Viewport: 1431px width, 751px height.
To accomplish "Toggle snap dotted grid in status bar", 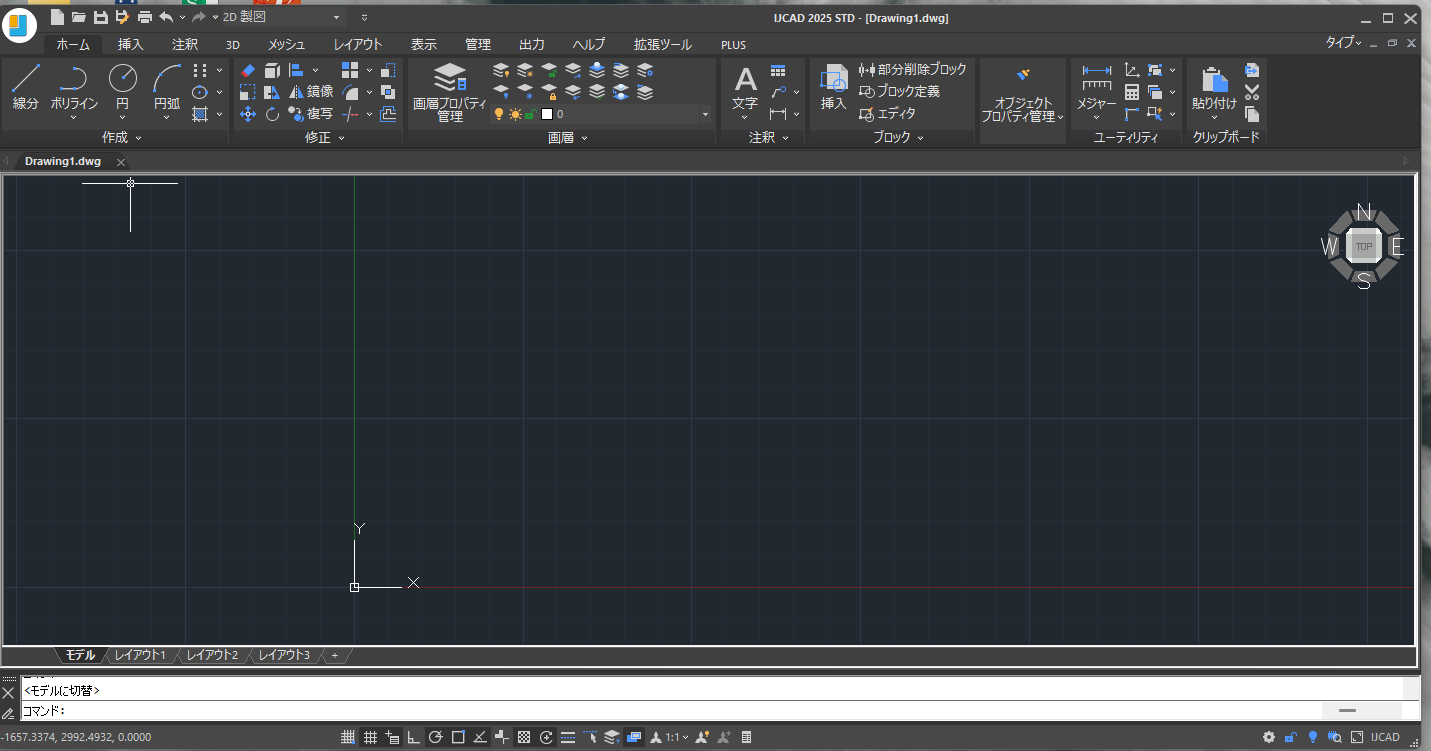I will (348, 737).
